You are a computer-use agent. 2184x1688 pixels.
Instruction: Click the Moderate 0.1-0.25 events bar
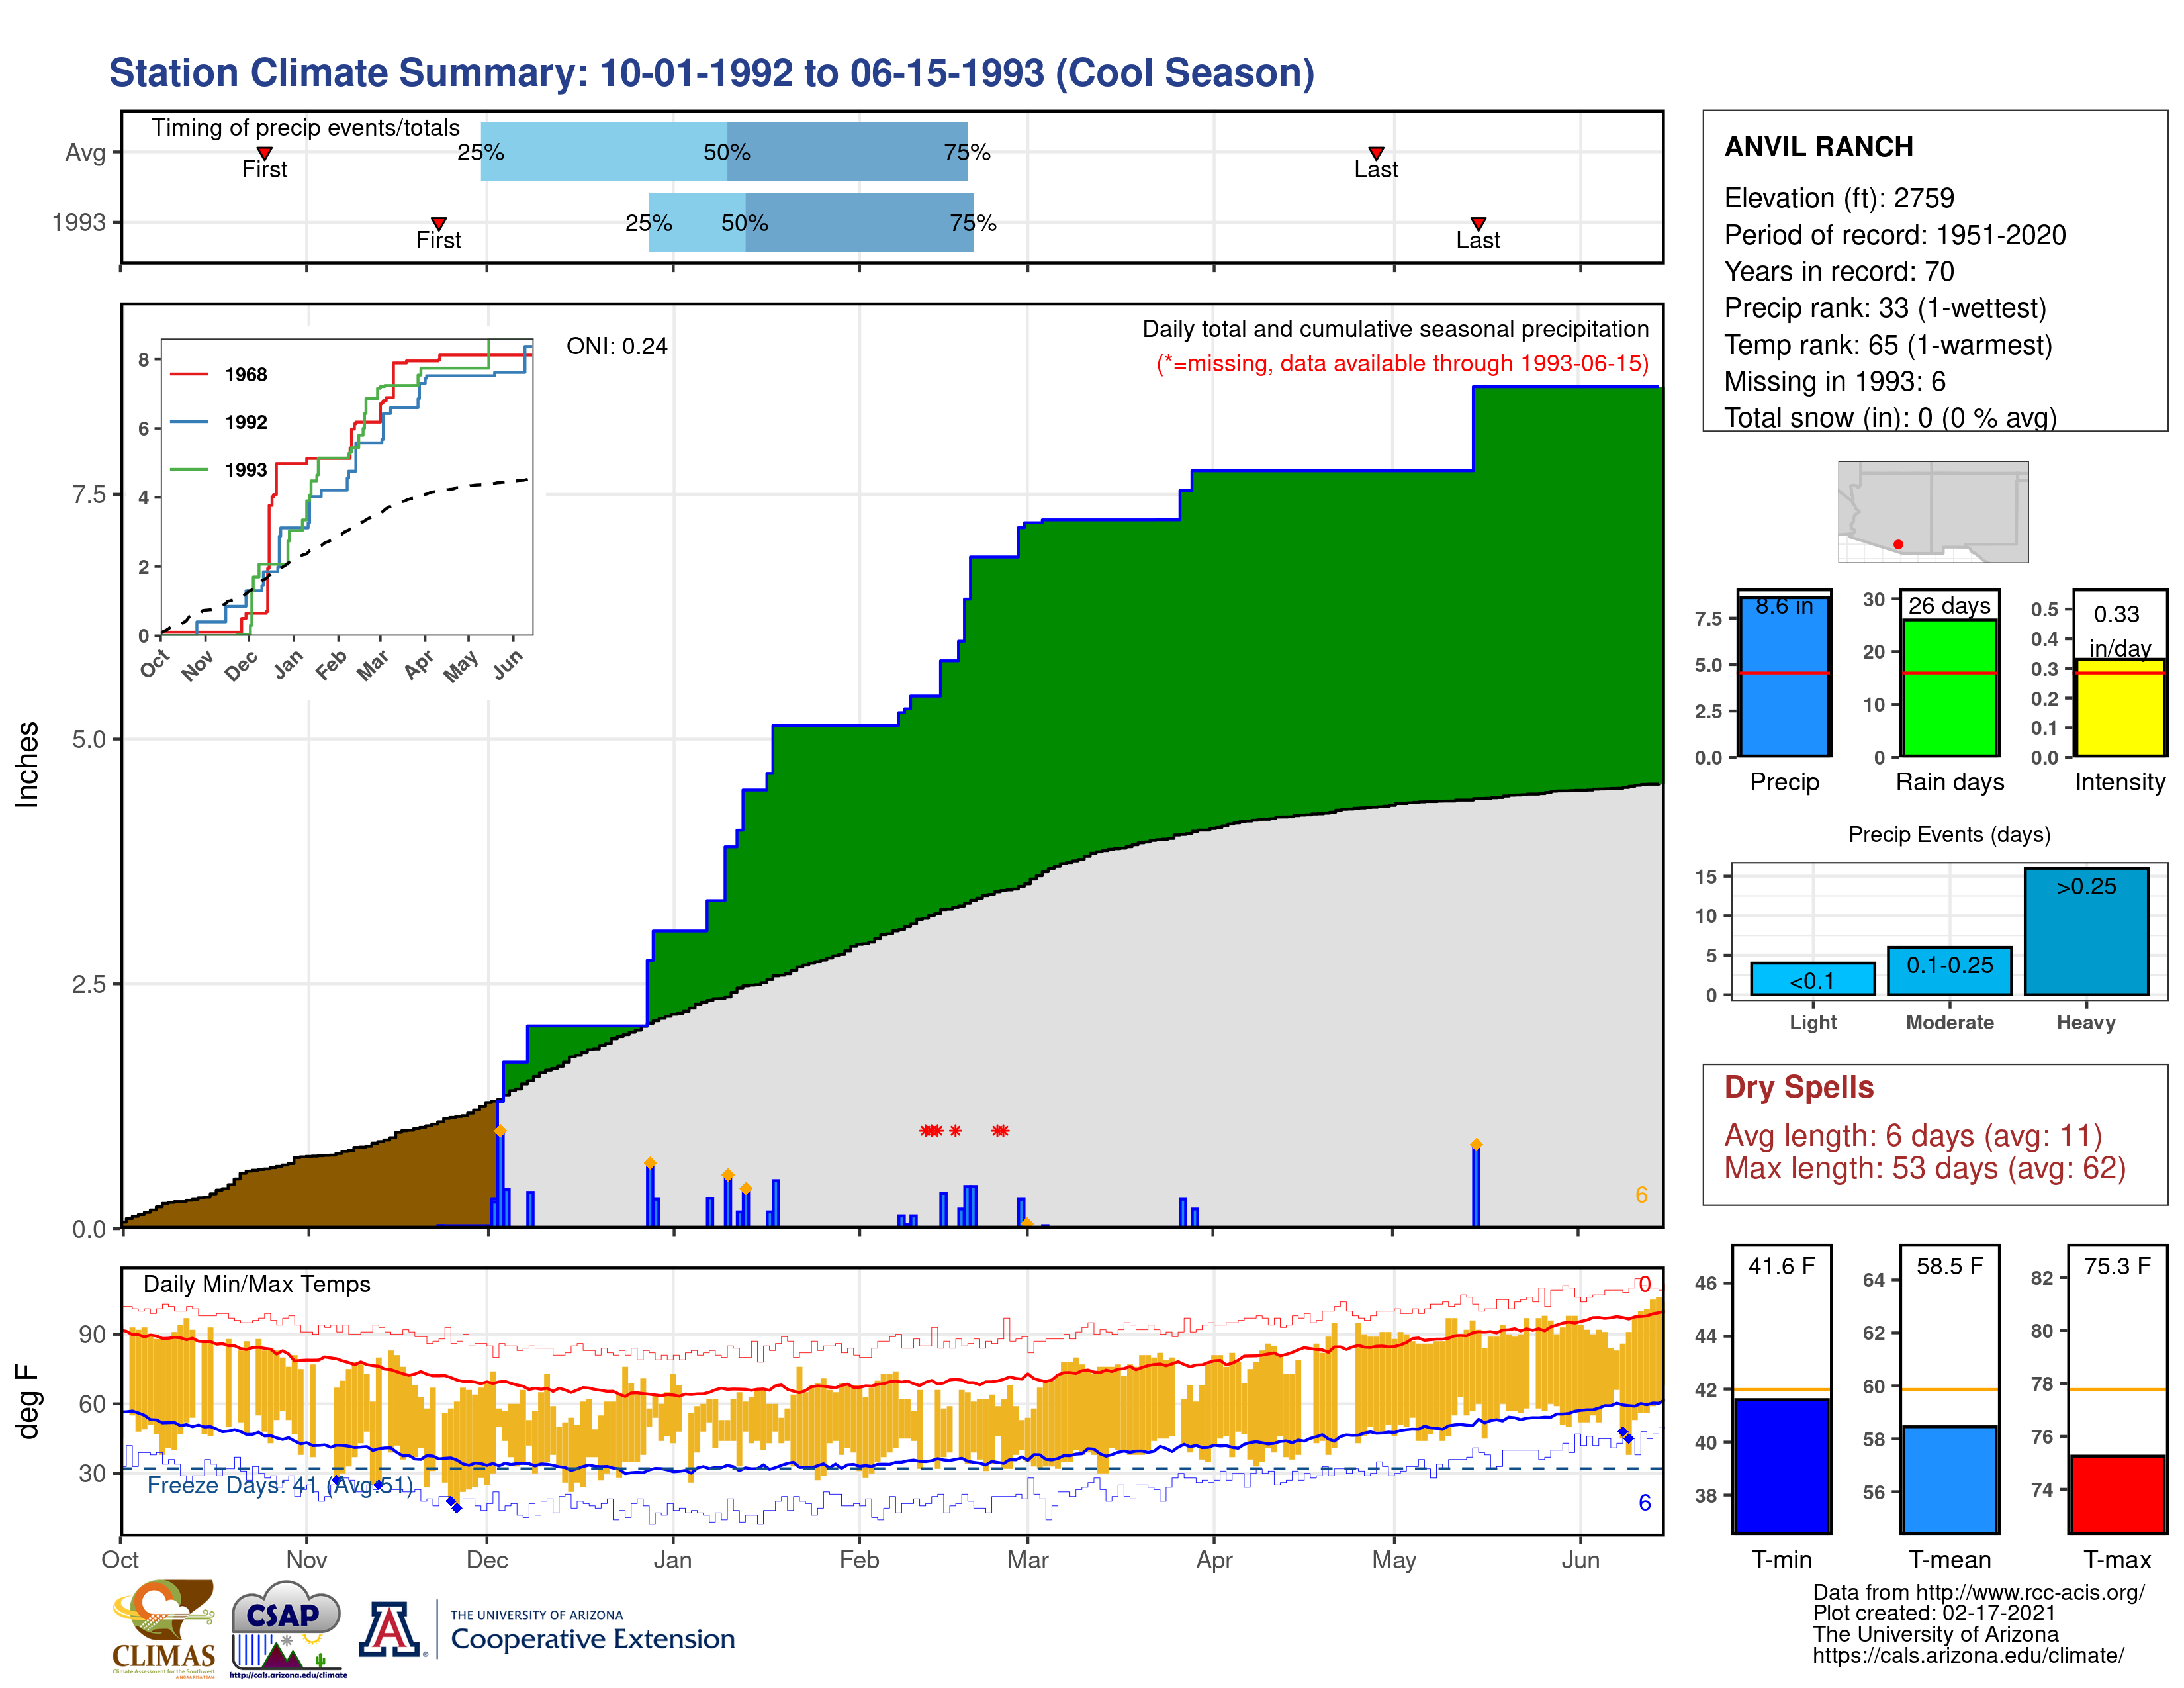(x=1949, y=971)
